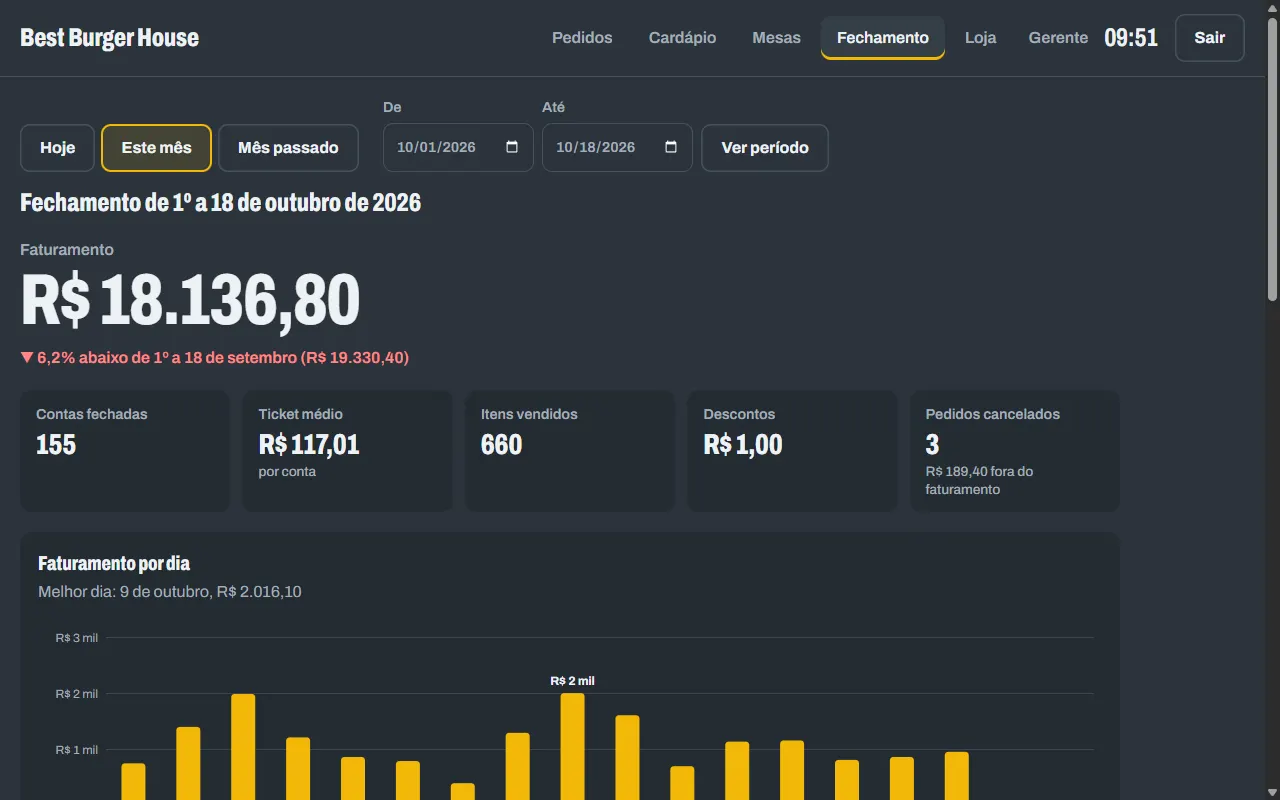Screen dimensions: 1280x800
Task: Open the calendar picker in the Até date field
Action: [671, 147]
